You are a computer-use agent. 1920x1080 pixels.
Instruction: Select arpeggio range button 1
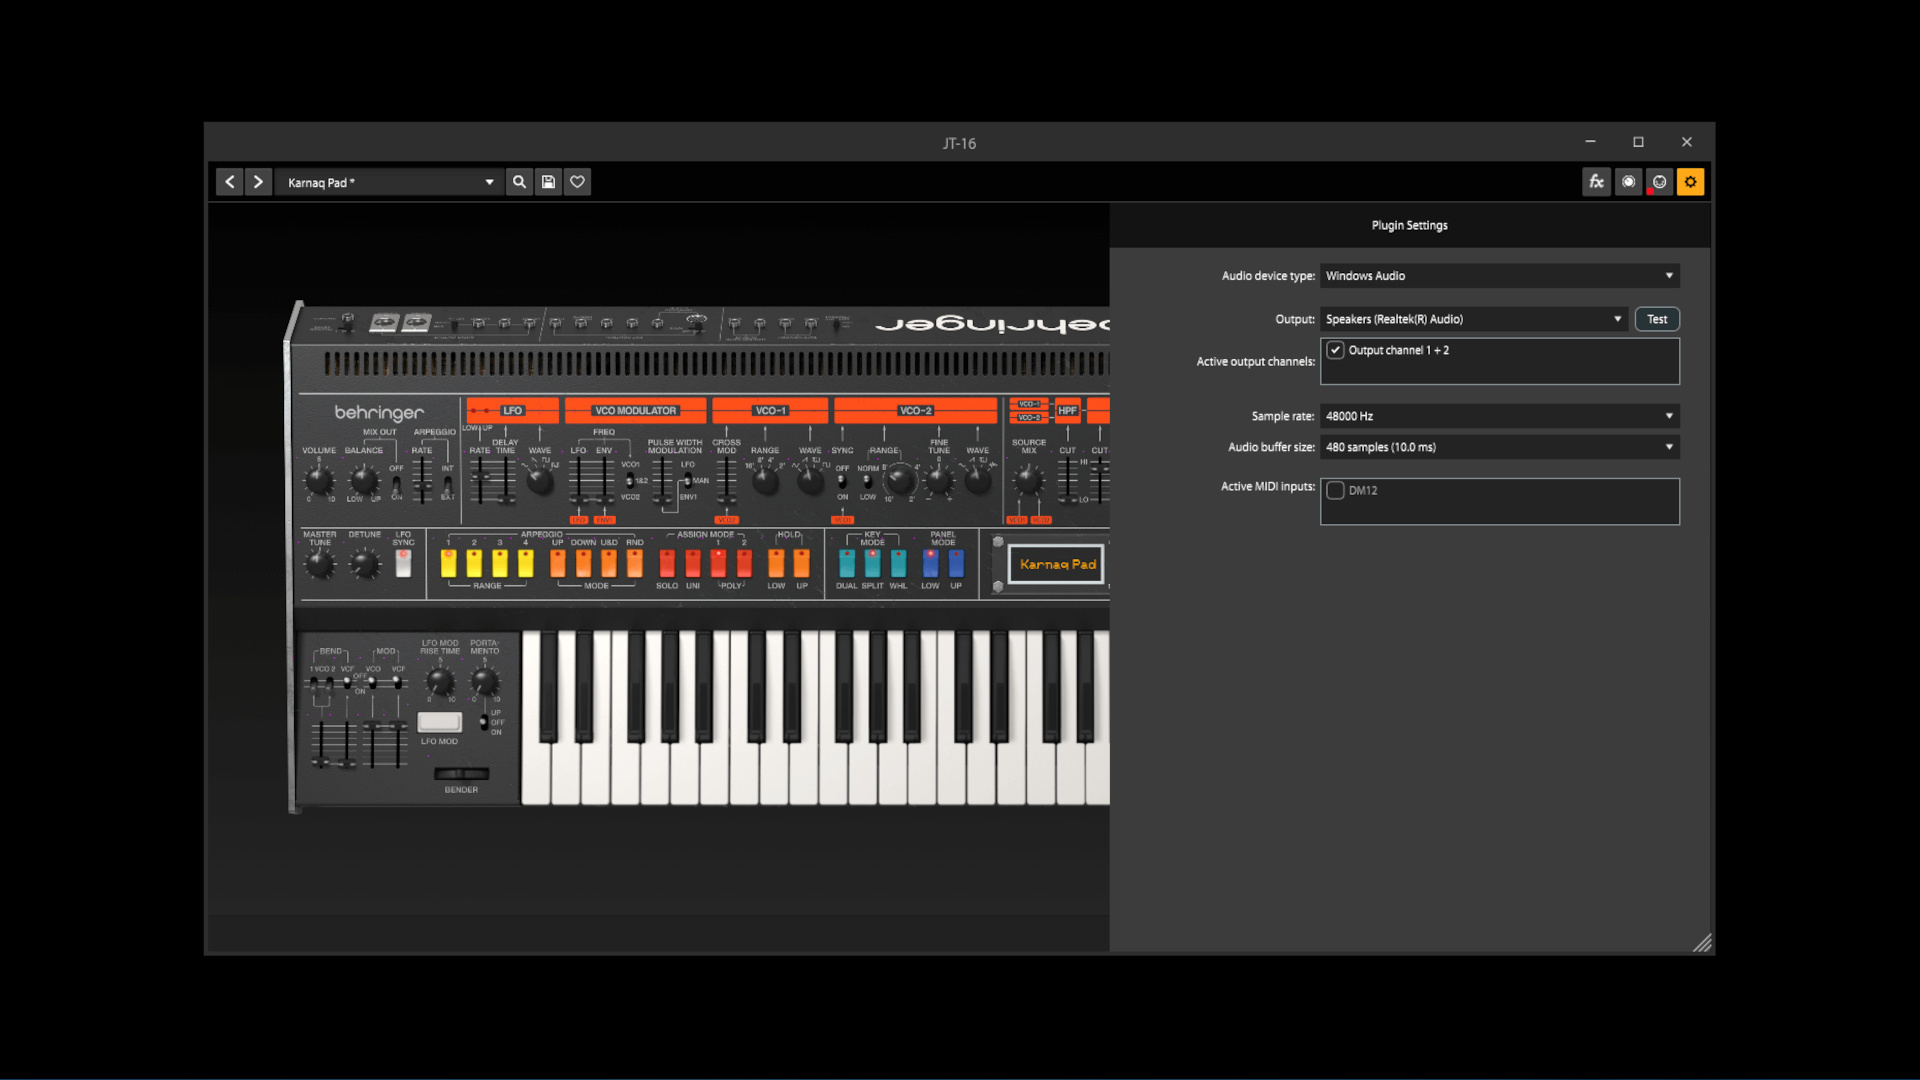tap(449, 563)
